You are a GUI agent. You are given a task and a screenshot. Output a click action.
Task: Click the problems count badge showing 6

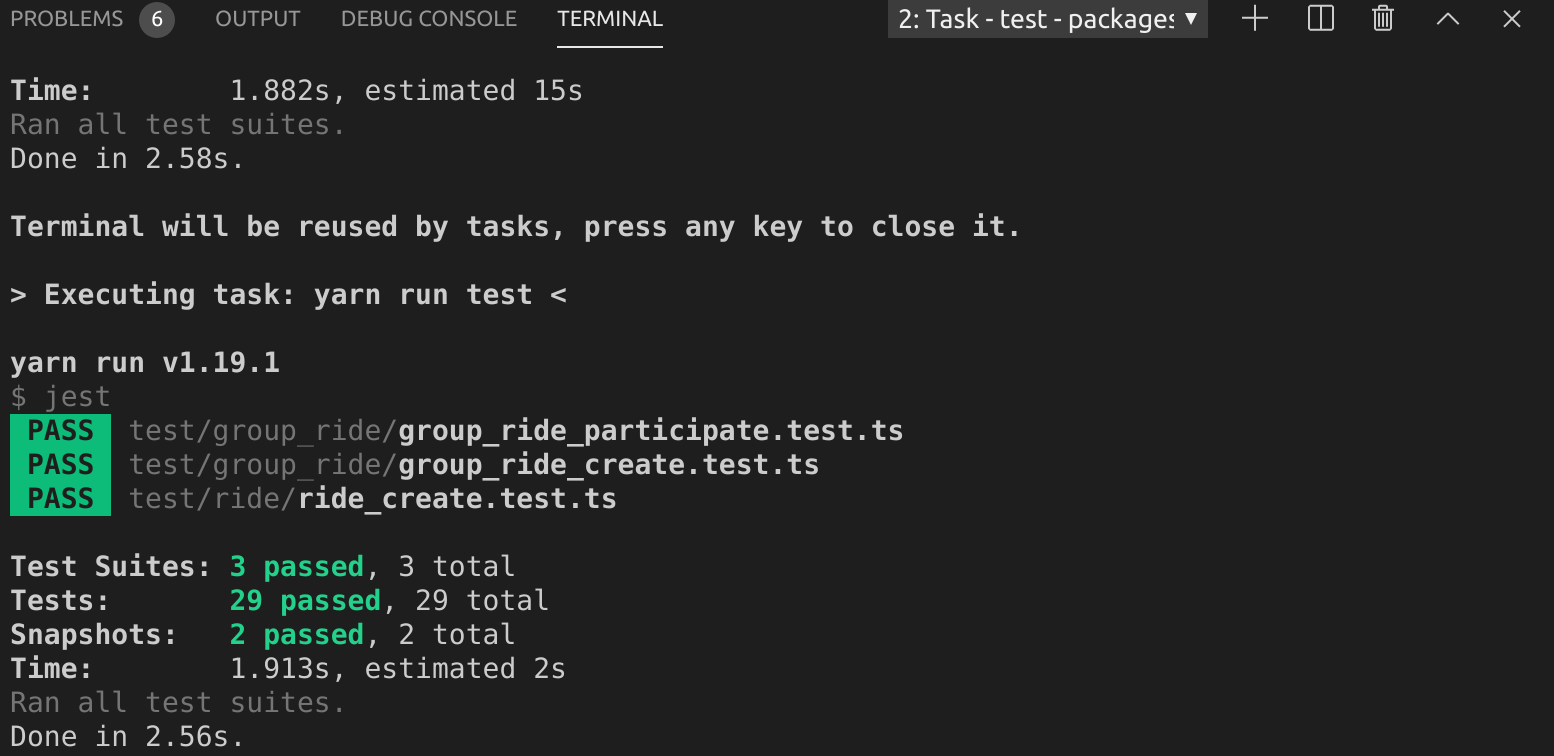[156, 18]
